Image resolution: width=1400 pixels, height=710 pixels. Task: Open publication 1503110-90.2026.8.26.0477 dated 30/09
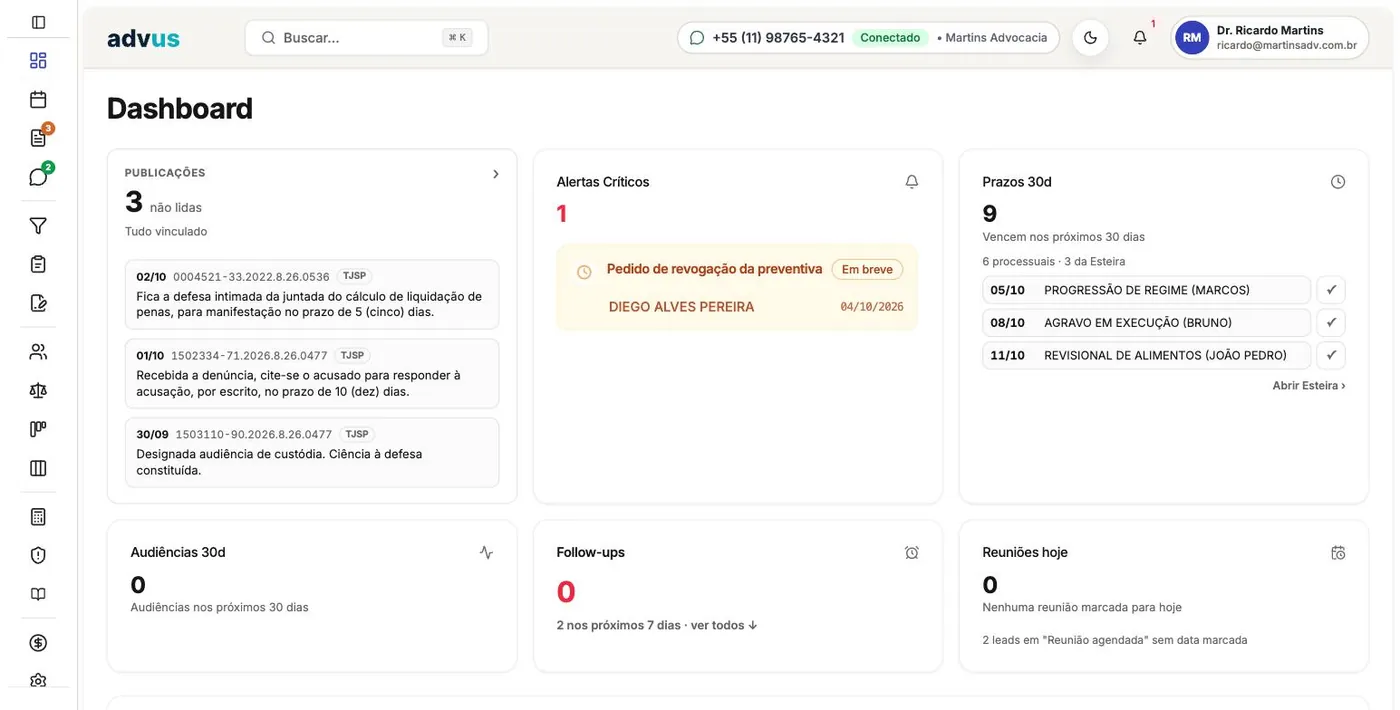point(312,452)
